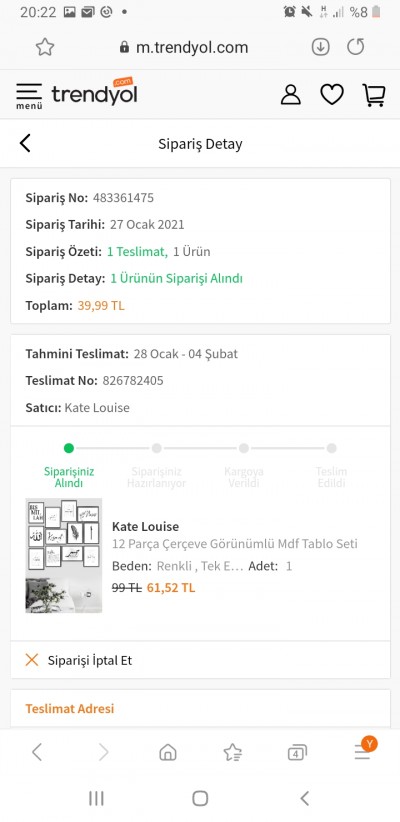
Task: Tap the Trendyol logo
Action: [x=95, y=92]
